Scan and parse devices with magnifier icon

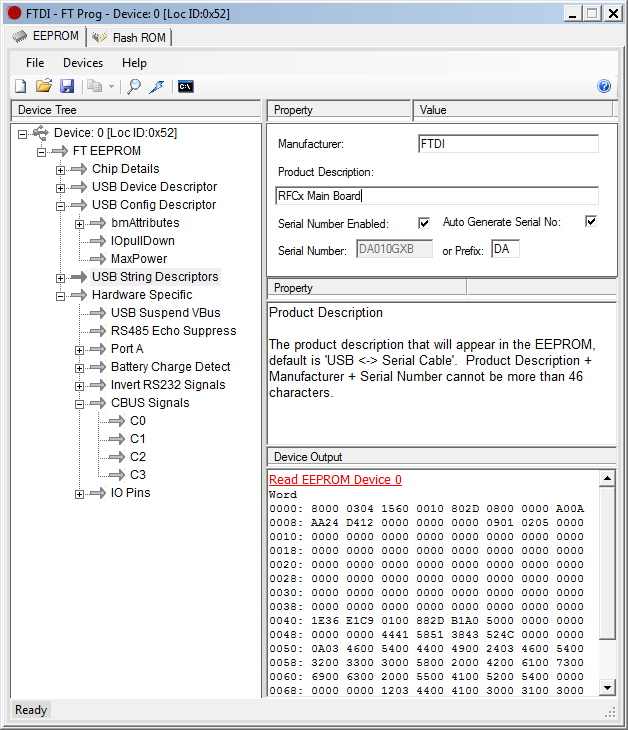tap(134, 86)
